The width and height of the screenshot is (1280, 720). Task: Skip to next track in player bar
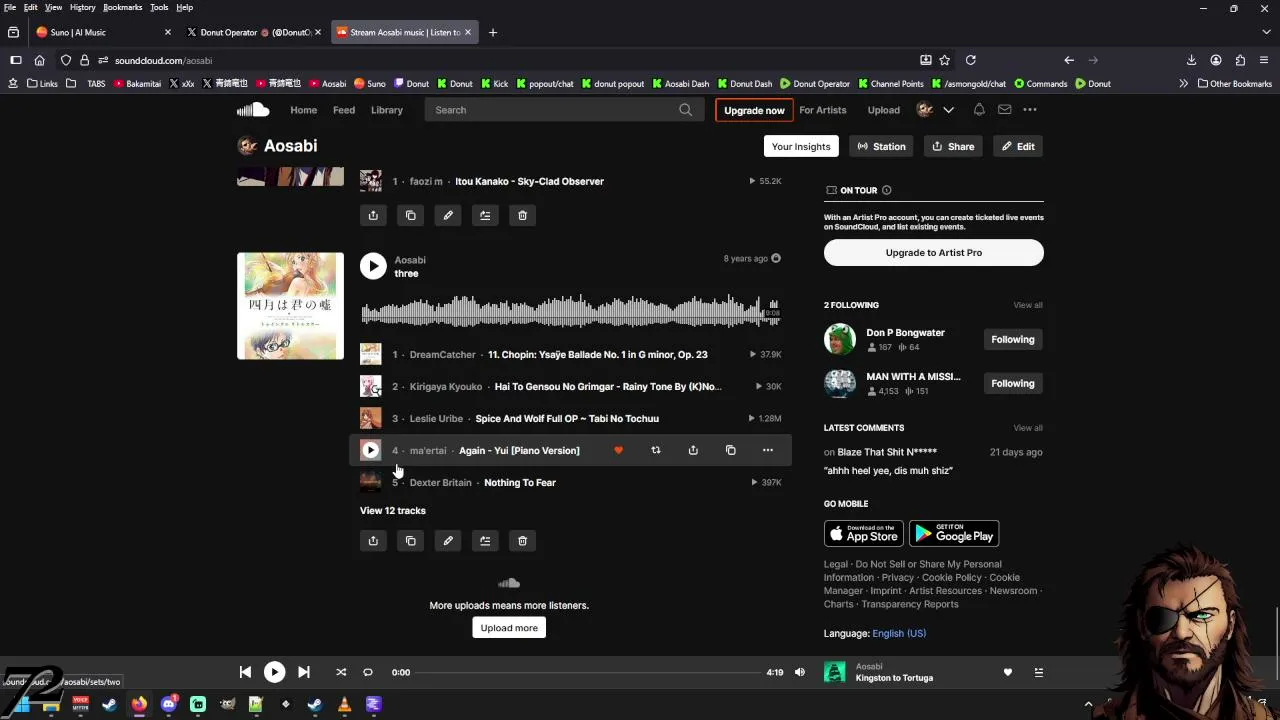point(304,672)
